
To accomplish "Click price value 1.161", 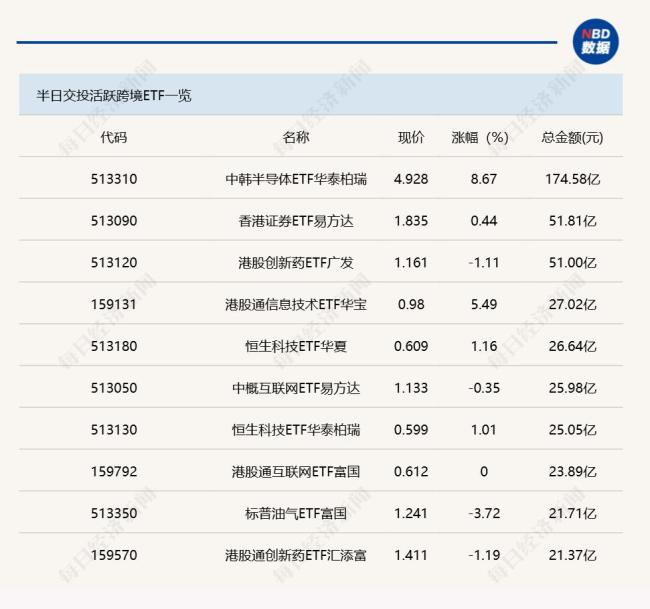I will click(x=411, y=263).
